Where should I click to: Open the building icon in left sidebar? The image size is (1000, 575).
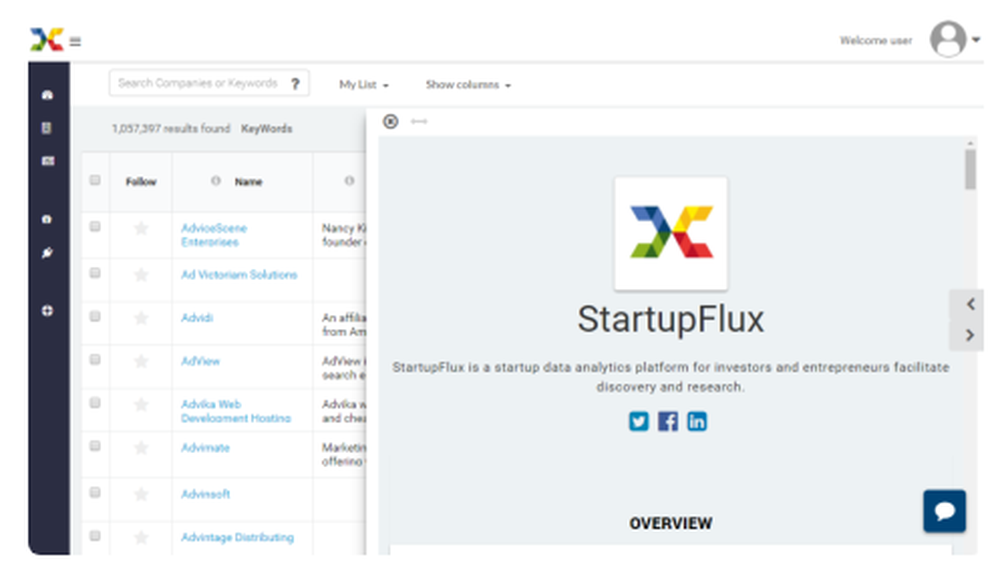pyautogui.click(x=47, y=128)
